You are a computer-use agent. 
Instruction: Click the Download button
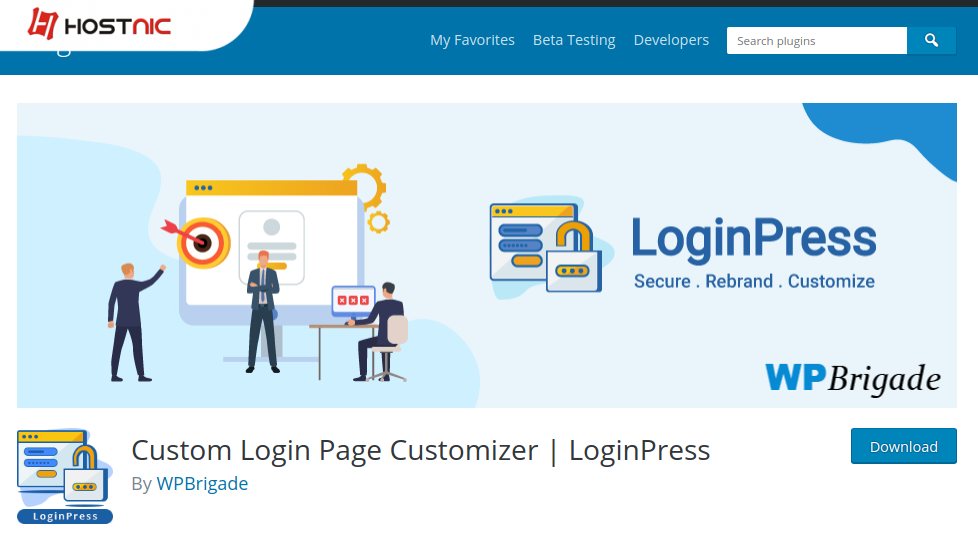903,446
